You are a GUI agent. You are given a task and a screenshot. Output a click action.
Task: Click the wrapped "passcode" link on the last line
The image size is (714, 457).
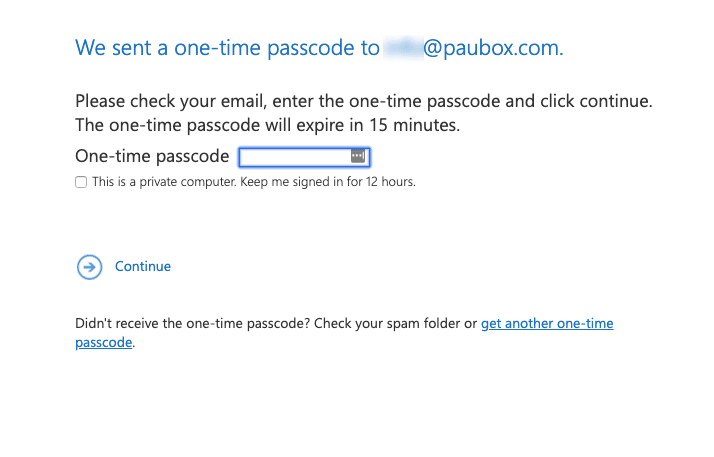click(104, 342)
